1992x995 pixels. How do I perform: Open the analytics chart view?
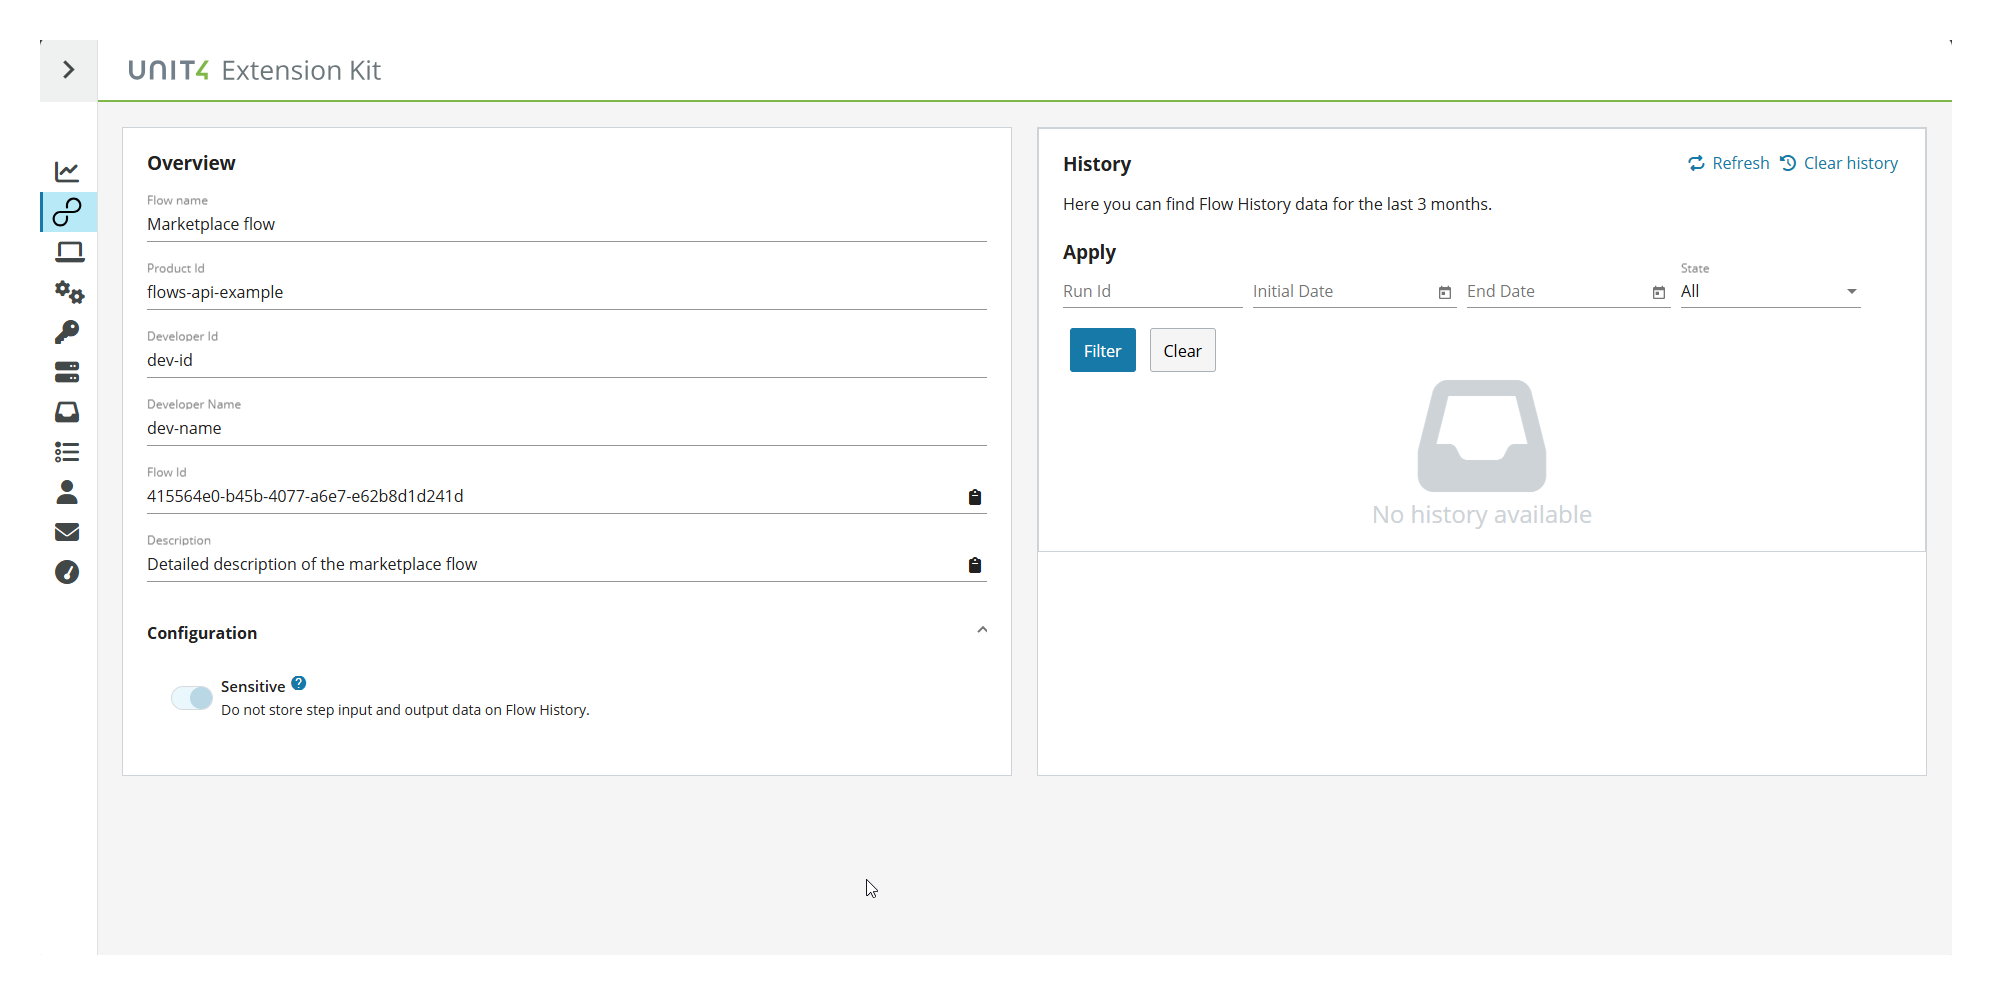pyautogui.click(x=67, y=171)
